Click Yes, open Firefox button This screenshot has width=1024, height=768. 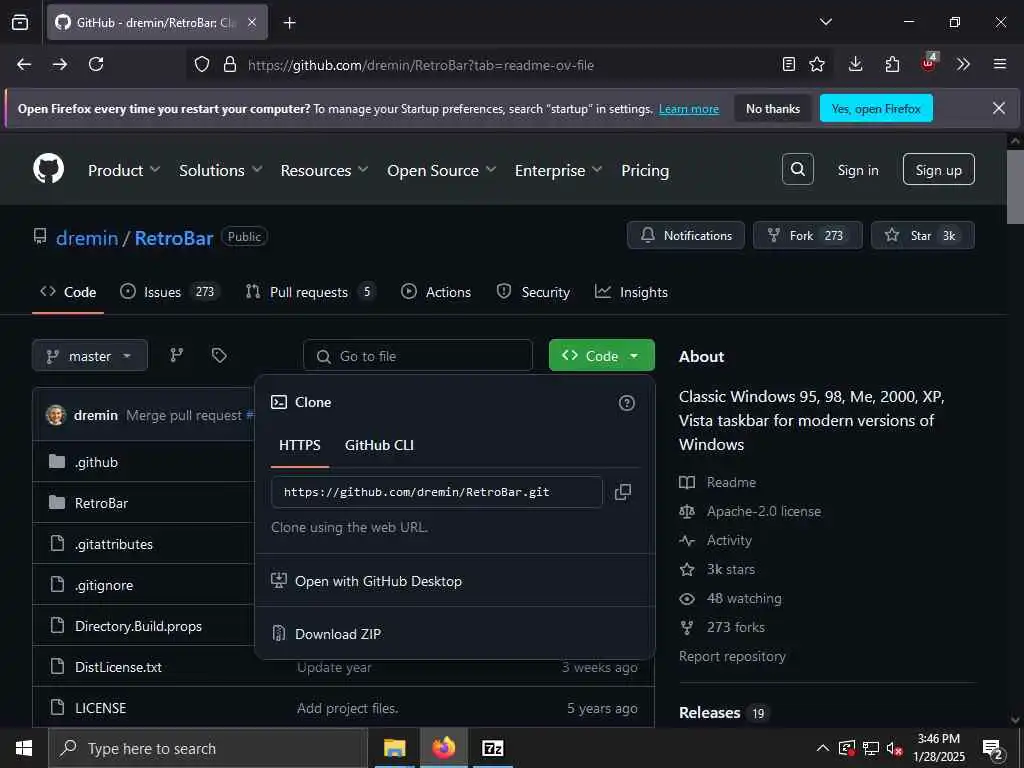click(x=876, y=108)
